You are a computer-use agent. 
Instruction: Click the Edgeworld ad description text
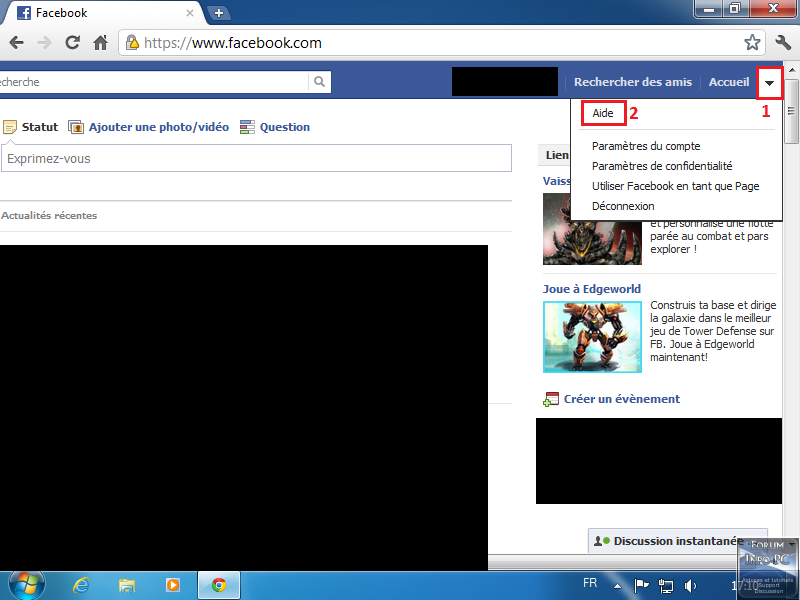(x=713, y=331)
